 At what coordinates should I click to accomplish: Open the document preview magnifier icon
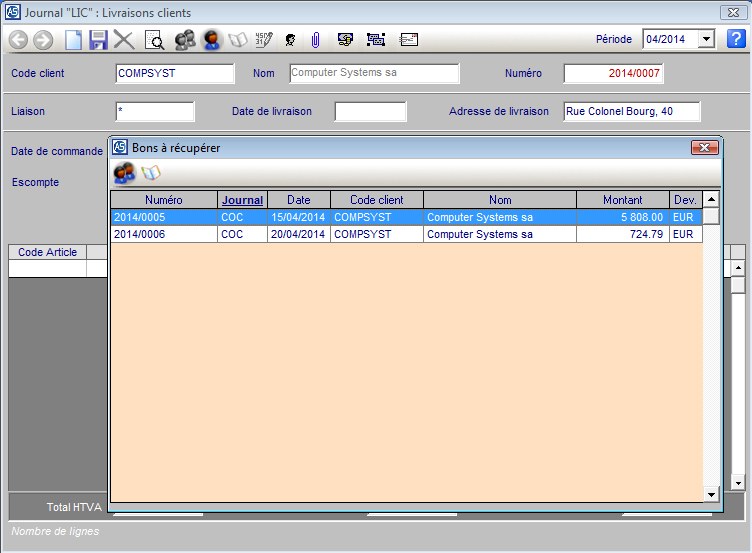click(x=154, y=40)
